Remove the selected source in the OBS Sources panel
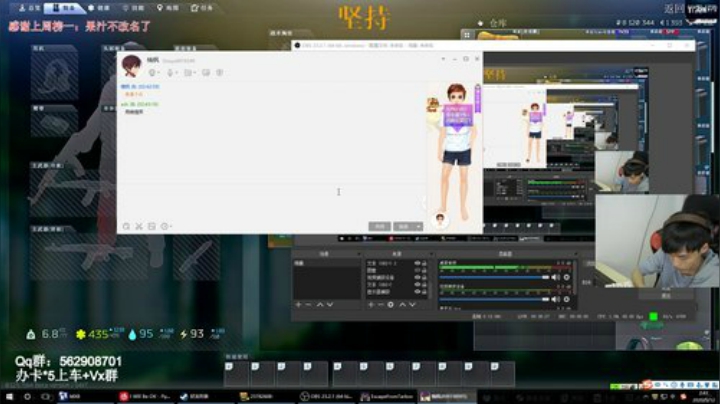The image size is (720, 404). click(x=380, y=304)
